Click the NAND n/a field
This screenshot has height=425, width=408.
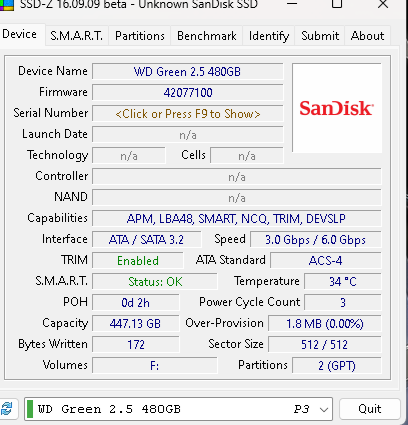(237, 198)
